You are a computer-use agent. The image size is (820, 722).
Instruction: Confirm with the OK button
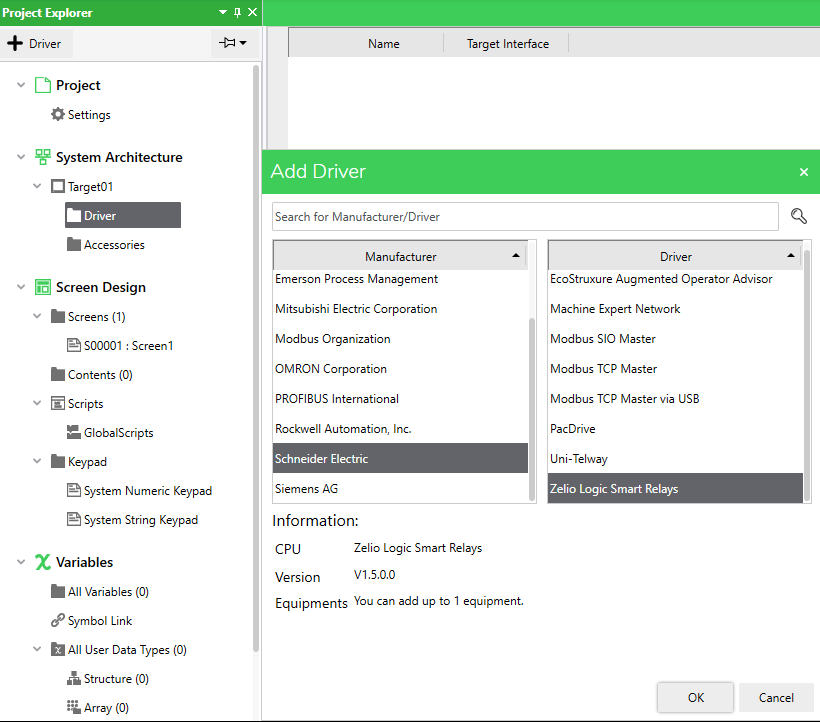tap(696, 697)
